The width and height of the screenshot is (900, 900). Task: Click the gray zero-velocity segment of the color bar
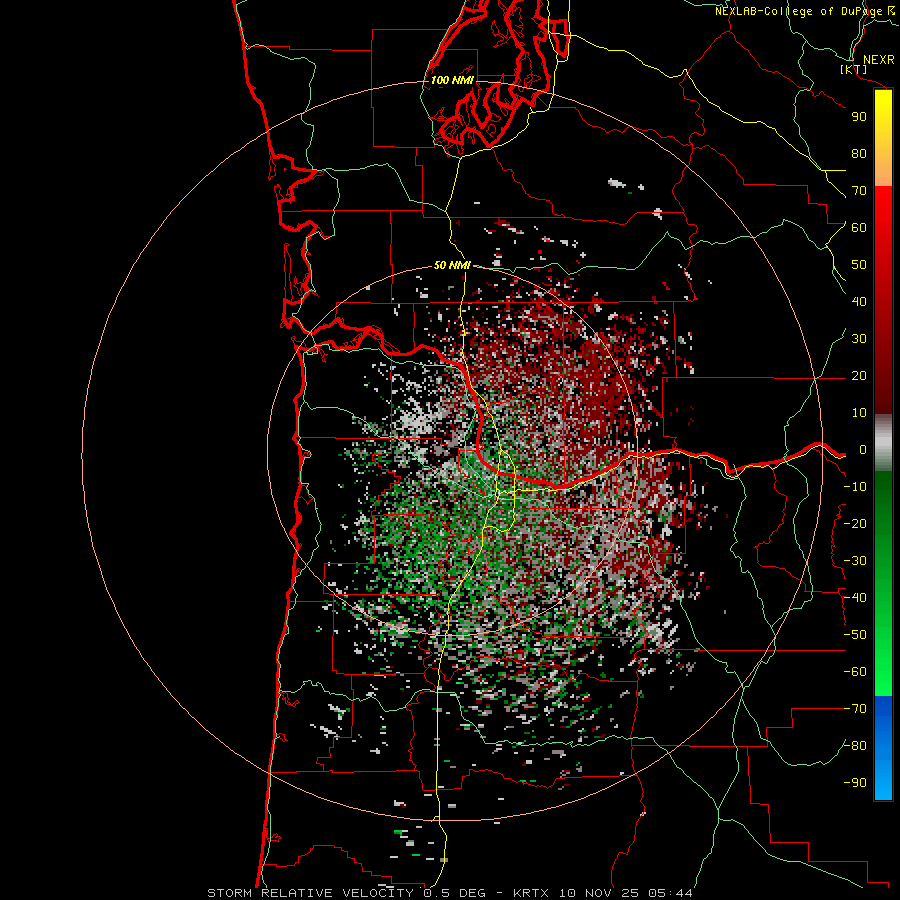click(883, 442)
